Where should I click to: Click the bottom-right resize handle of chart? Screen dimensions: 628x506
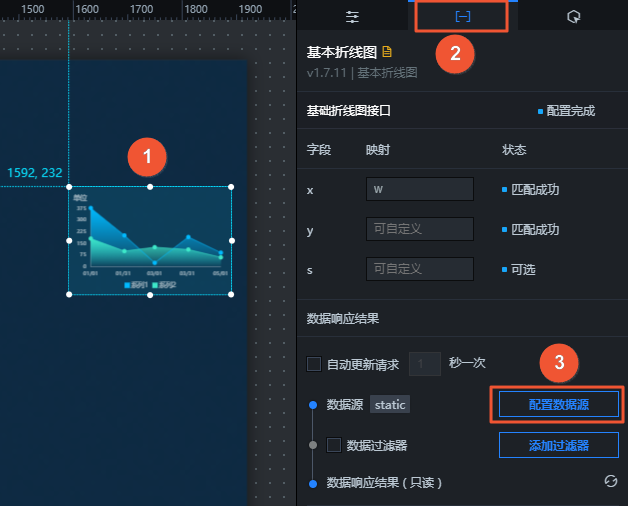pyautogui.click(x=231, y=294)
